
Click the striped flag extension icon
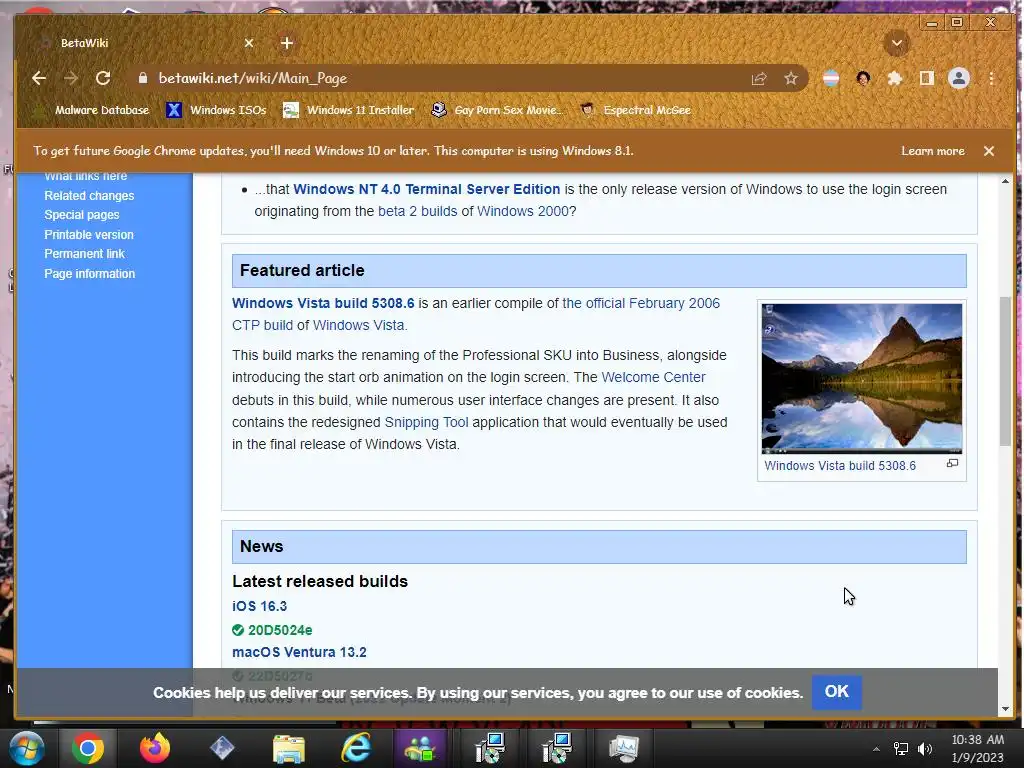[x=831, y=79]
